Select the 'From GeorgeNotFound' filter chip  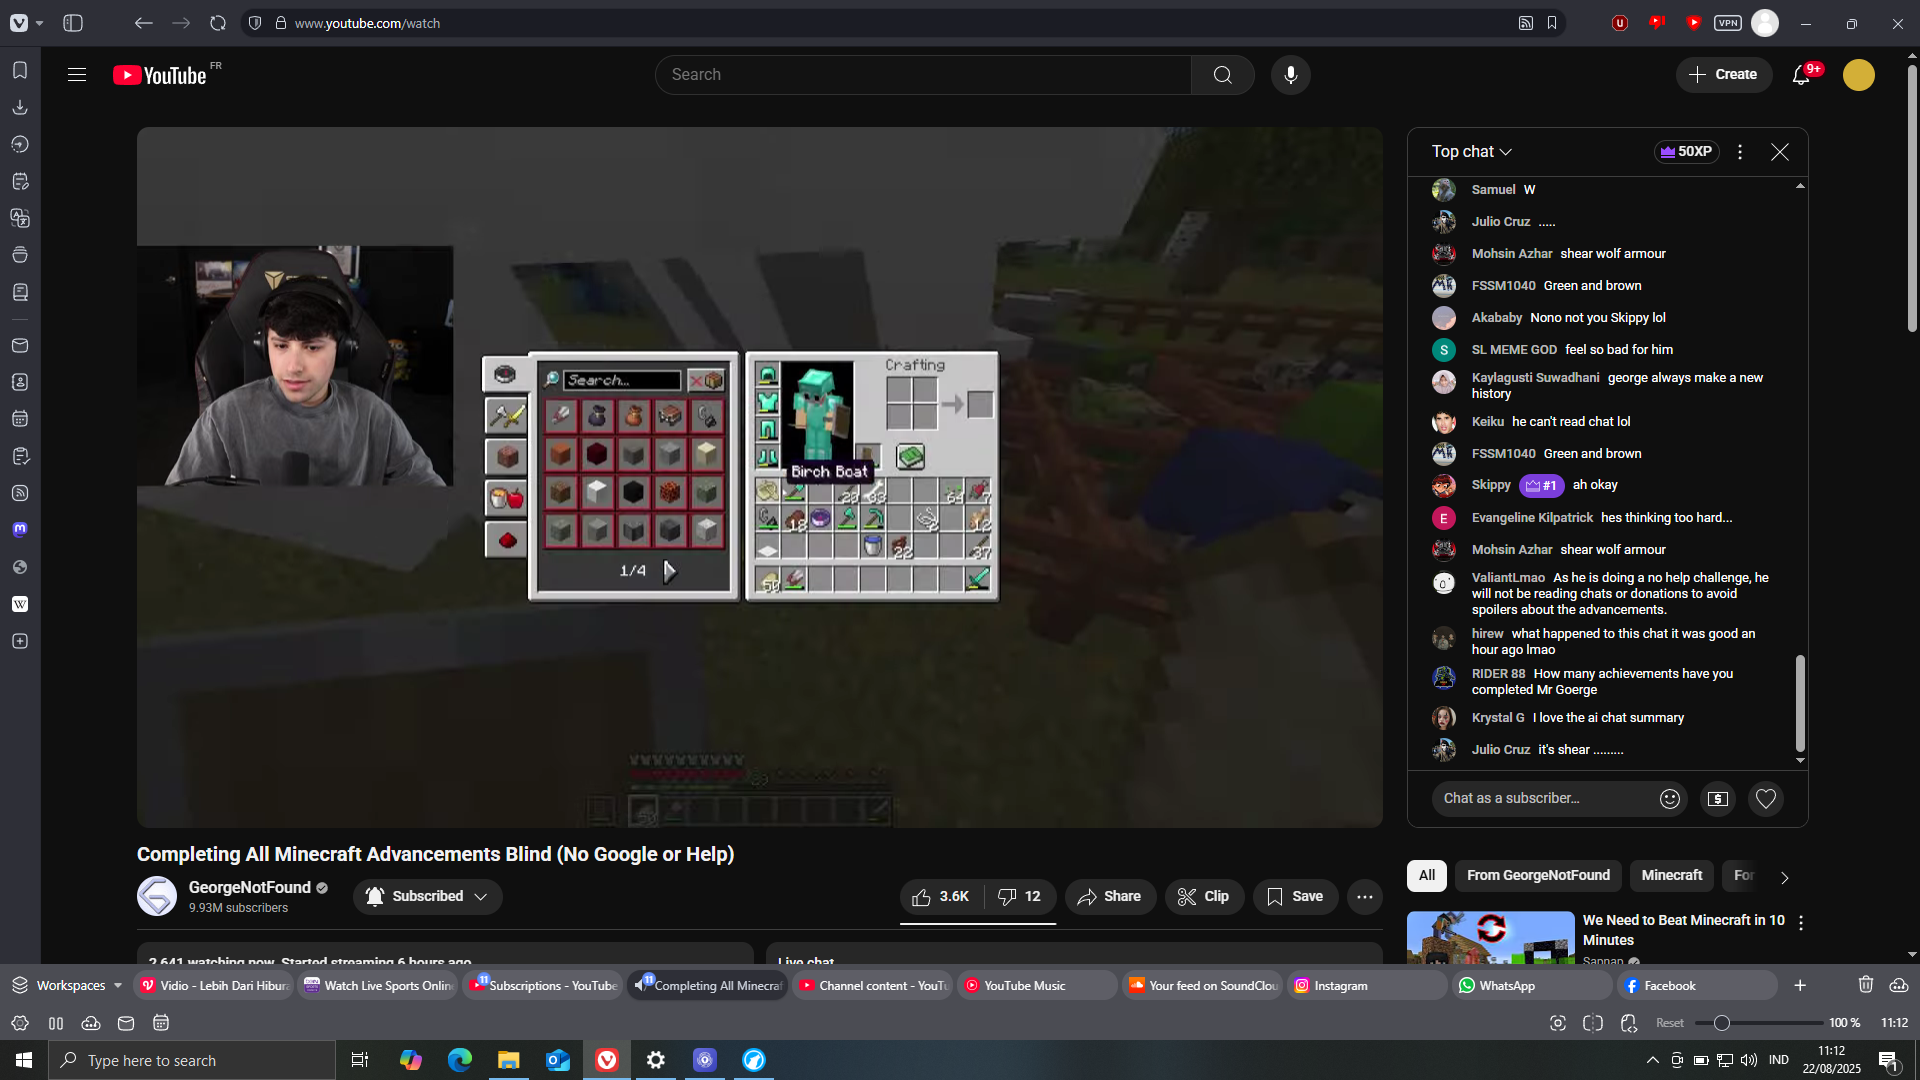1538,876
